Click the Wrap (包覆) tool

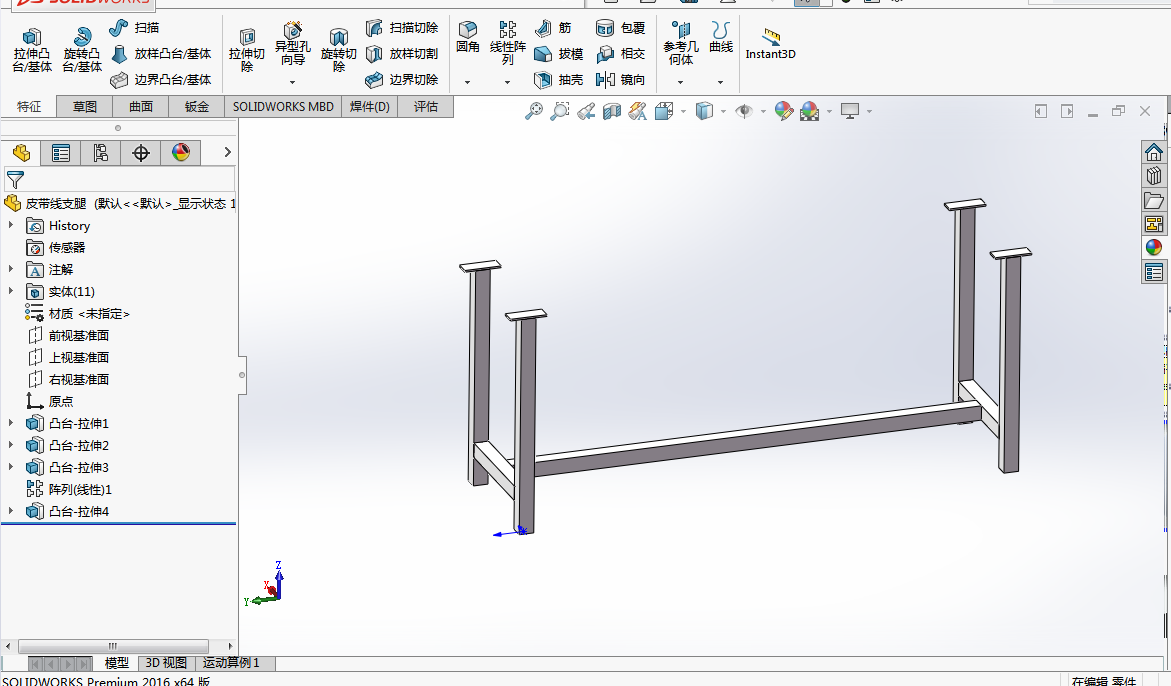(621, 28)
